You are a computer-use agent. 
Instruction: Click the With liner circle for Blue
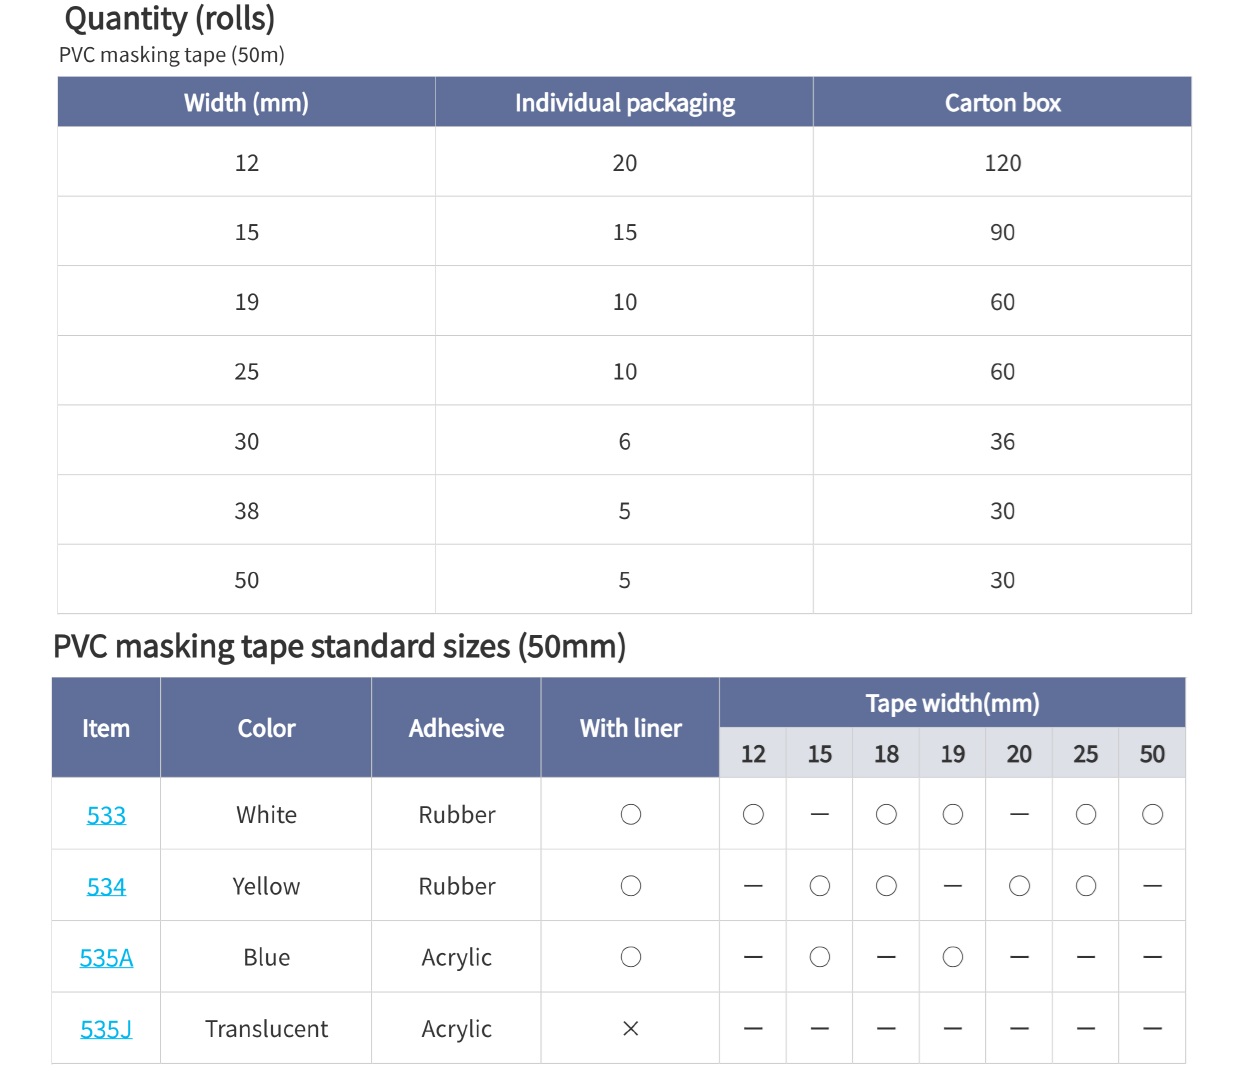(630, 958)
